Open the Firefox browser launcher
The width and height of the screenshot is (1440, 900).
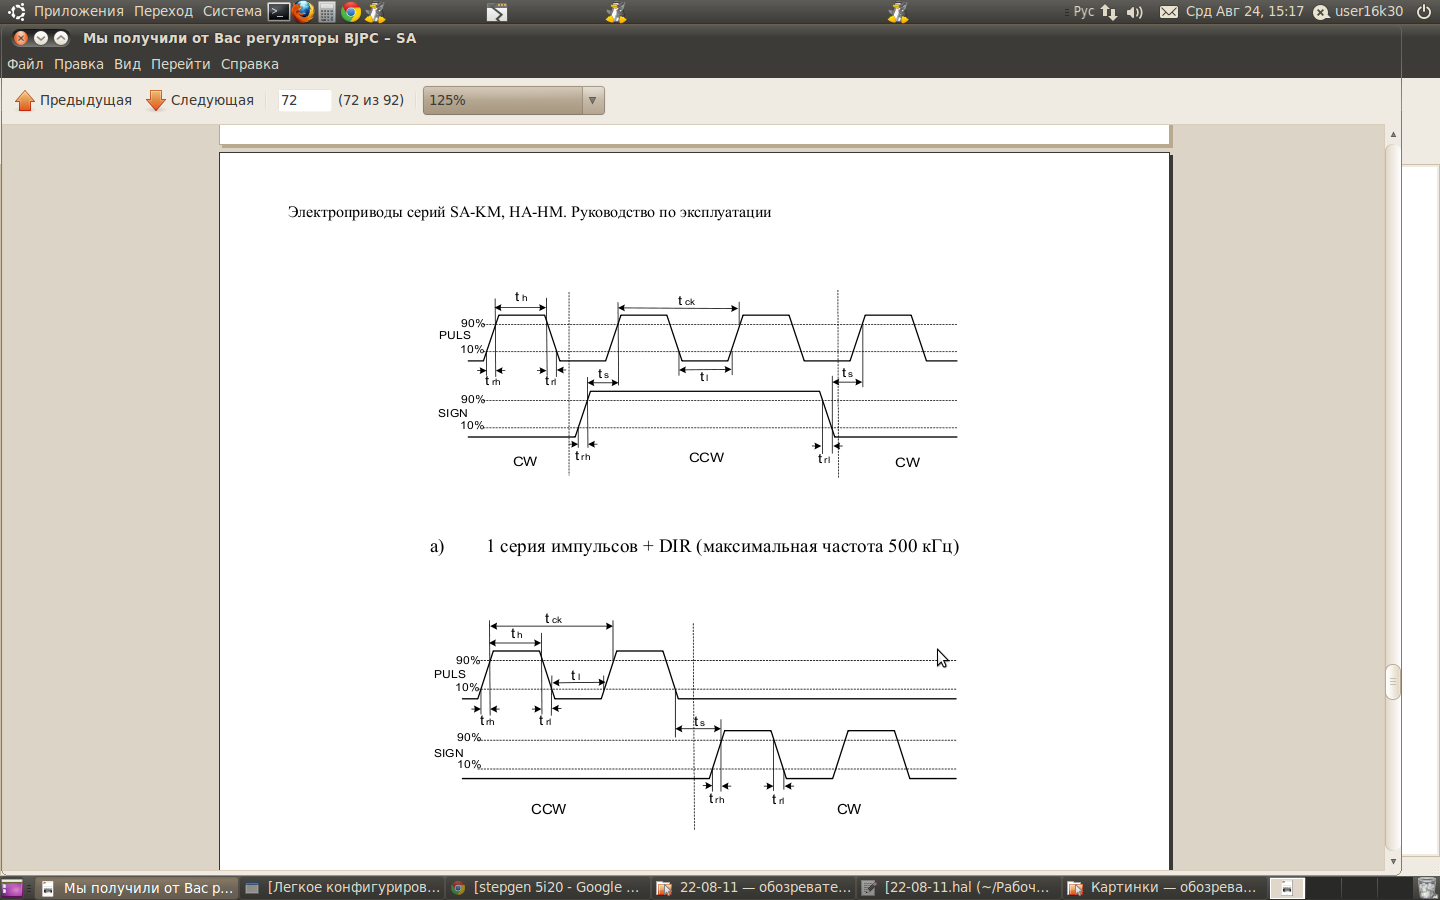303,12
